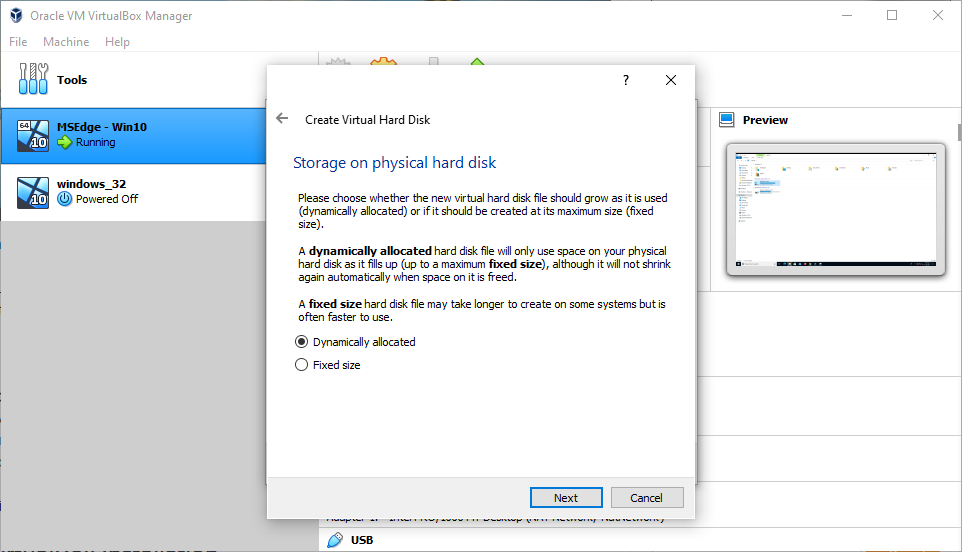The width and height of the screenshot is (962, 552).
Task: Maximize the VirtualBox Manager window
Action: tap(892, 15)
